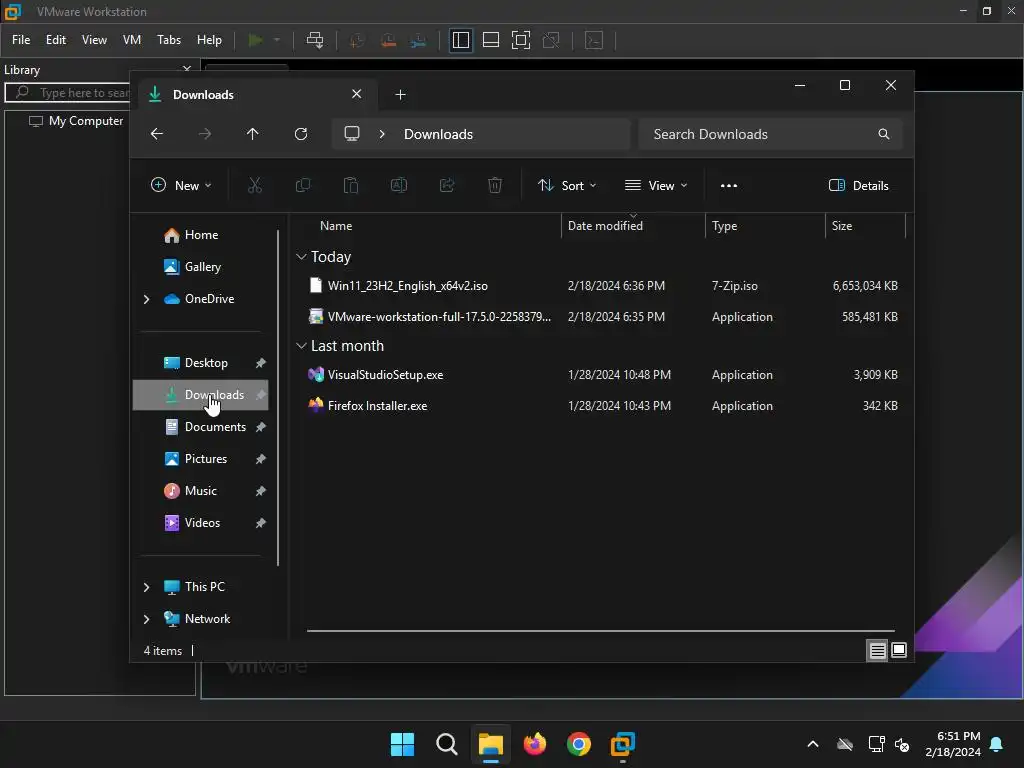Open the VMware Edit menu
This screenshot has height=768, width=1024.
[56, 40]
